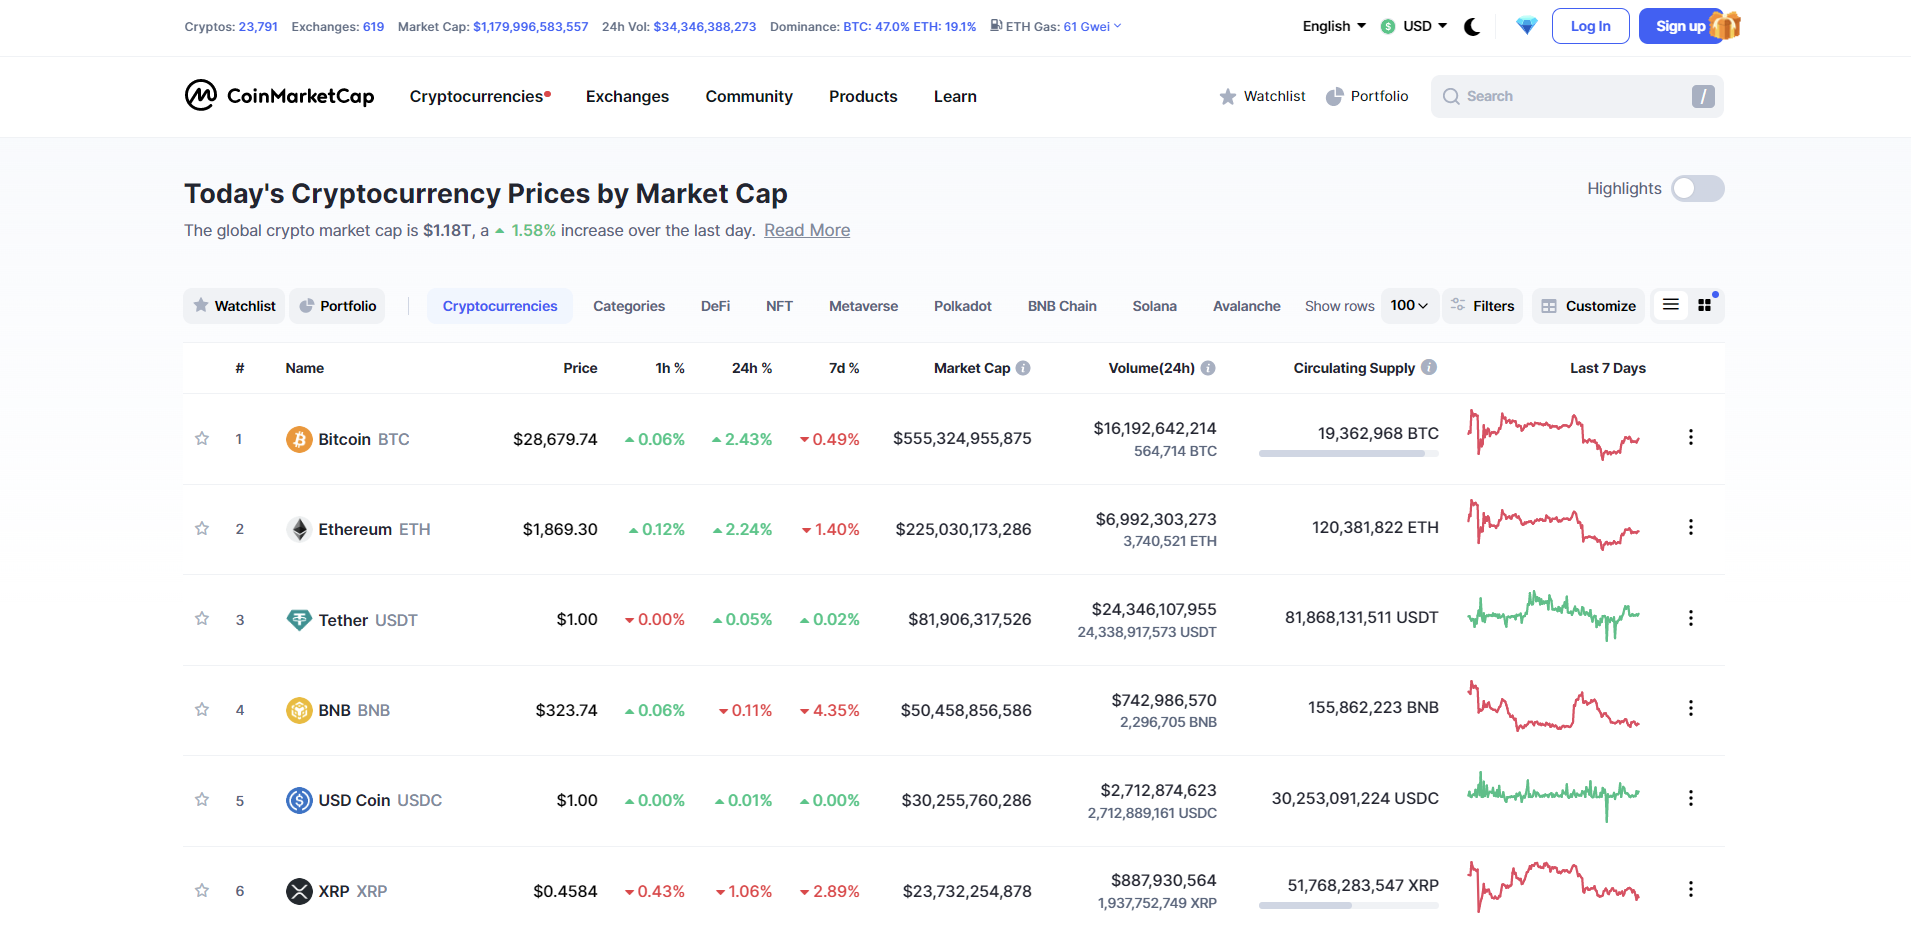
Task: Focus the Search input field
Action: point(1577,96)
